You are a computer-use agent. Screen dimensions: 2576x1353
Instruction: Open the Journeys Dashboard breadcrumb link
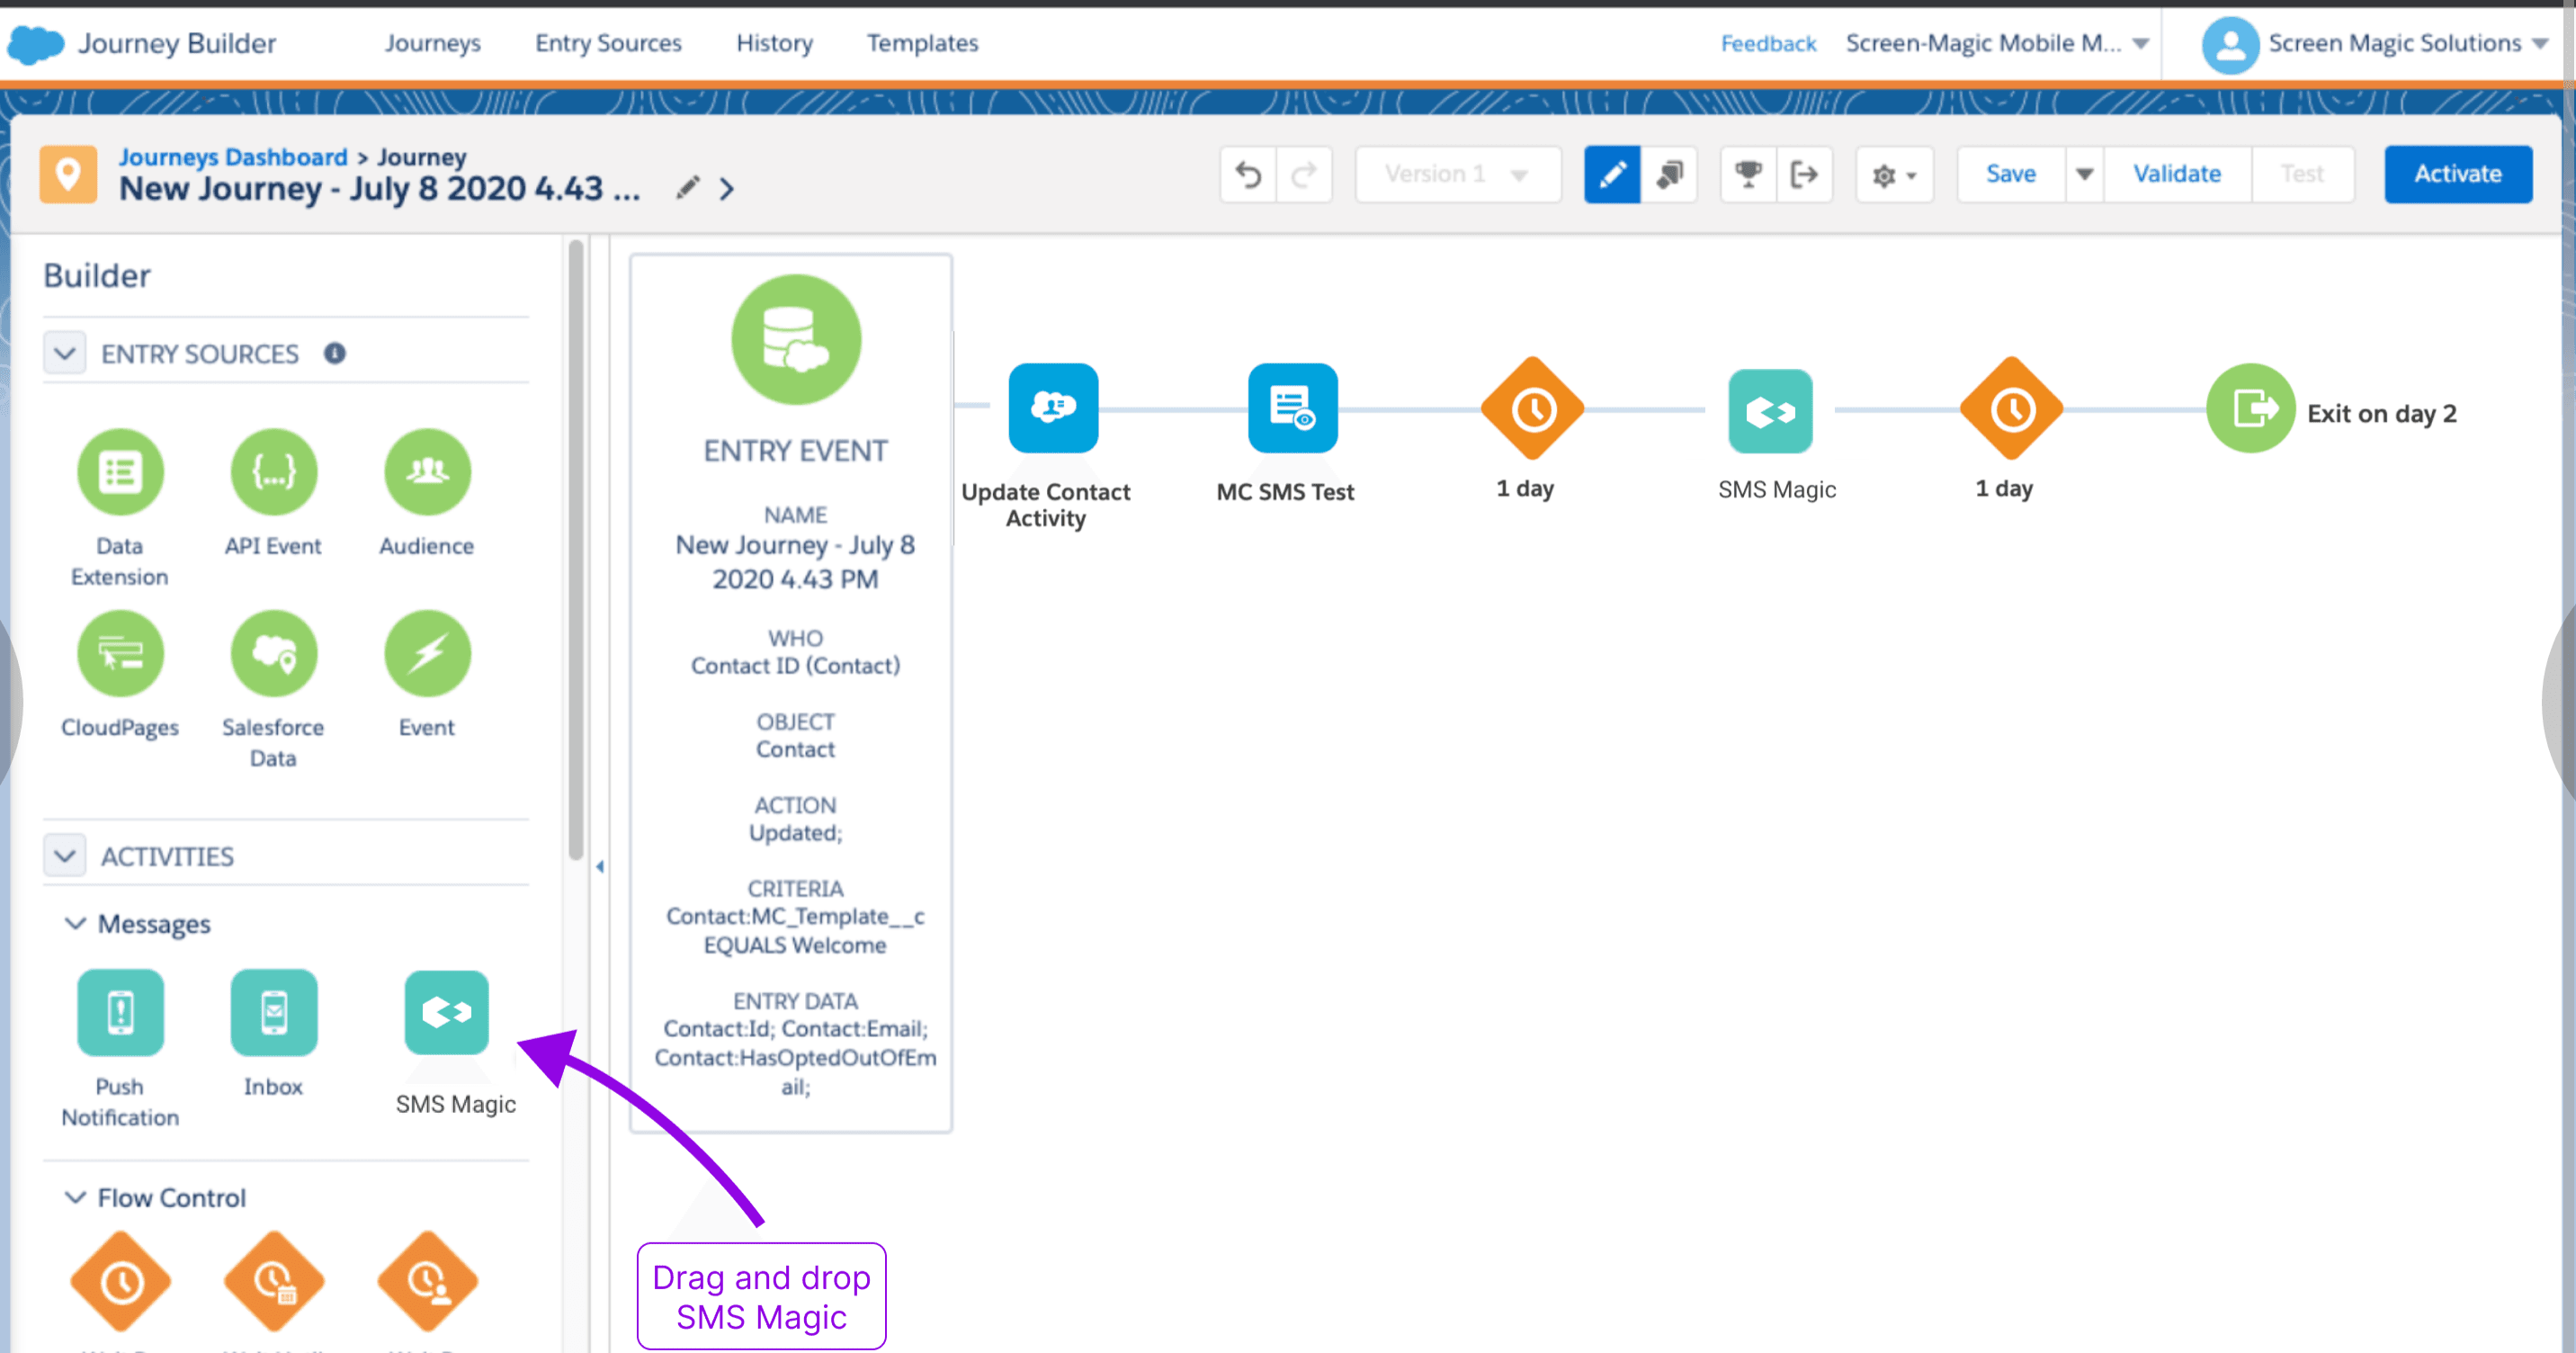tap(233, 157)
